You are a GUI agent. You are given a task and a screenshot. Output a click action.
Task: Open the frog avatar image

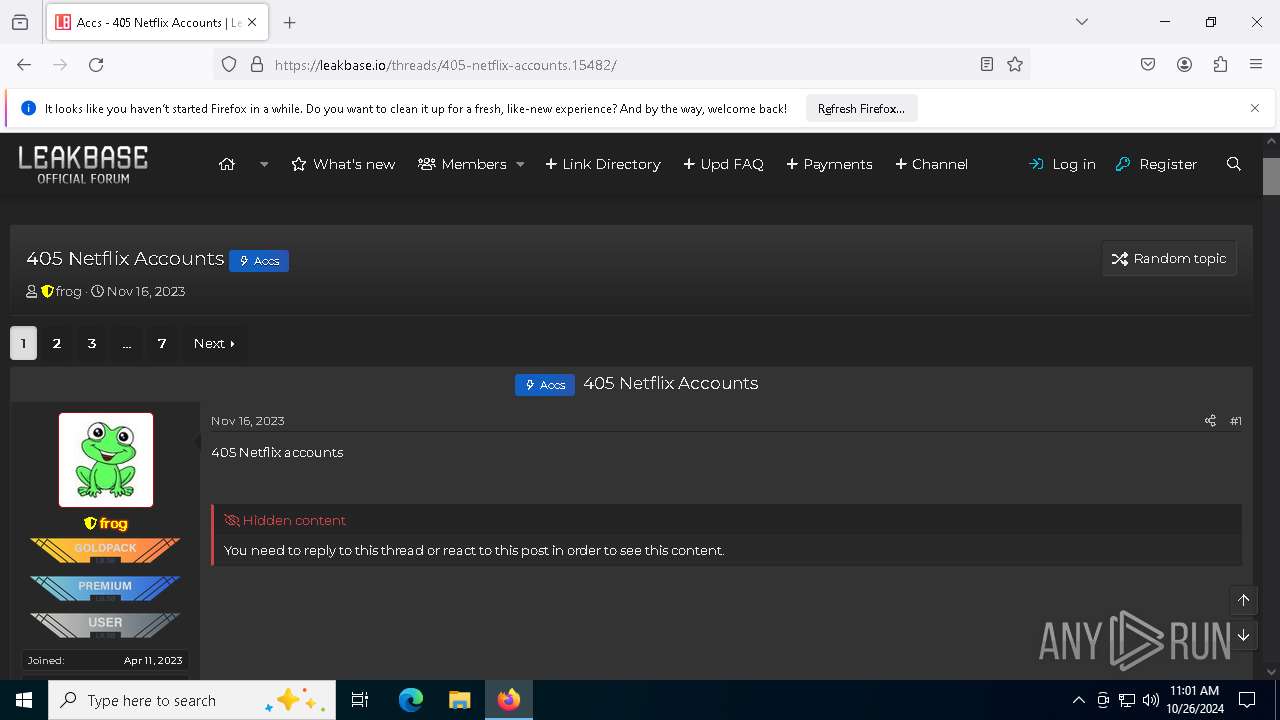point(106,460)
